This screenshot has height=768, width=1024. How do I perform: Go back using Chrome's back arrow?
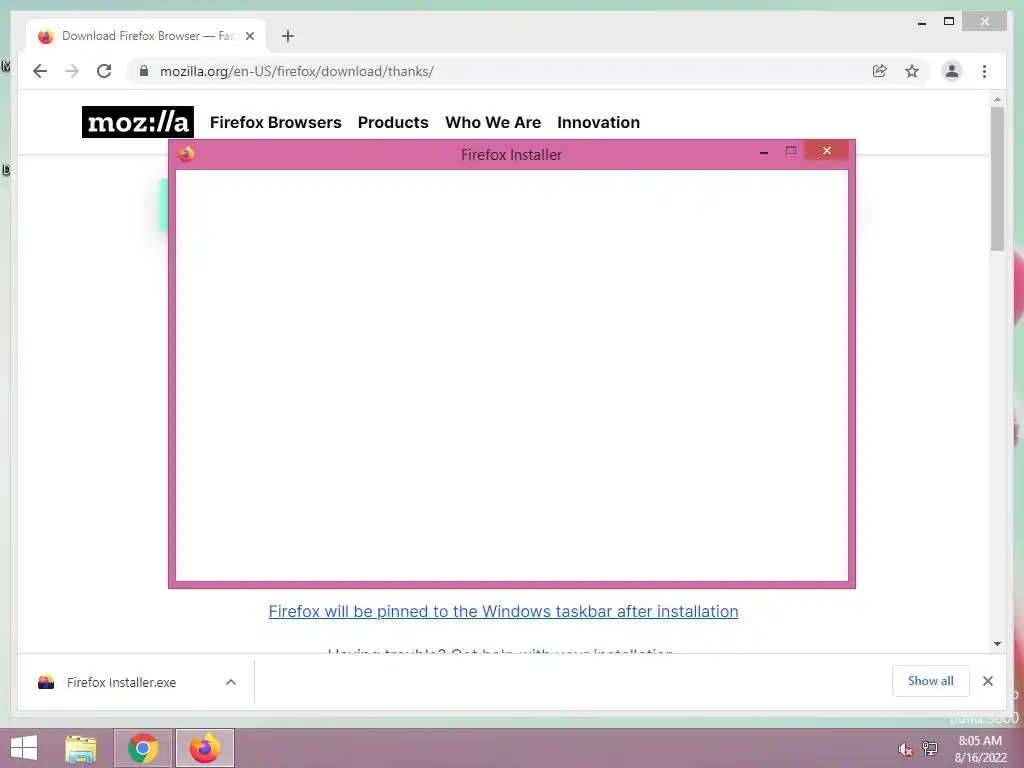tap(40, 71)
